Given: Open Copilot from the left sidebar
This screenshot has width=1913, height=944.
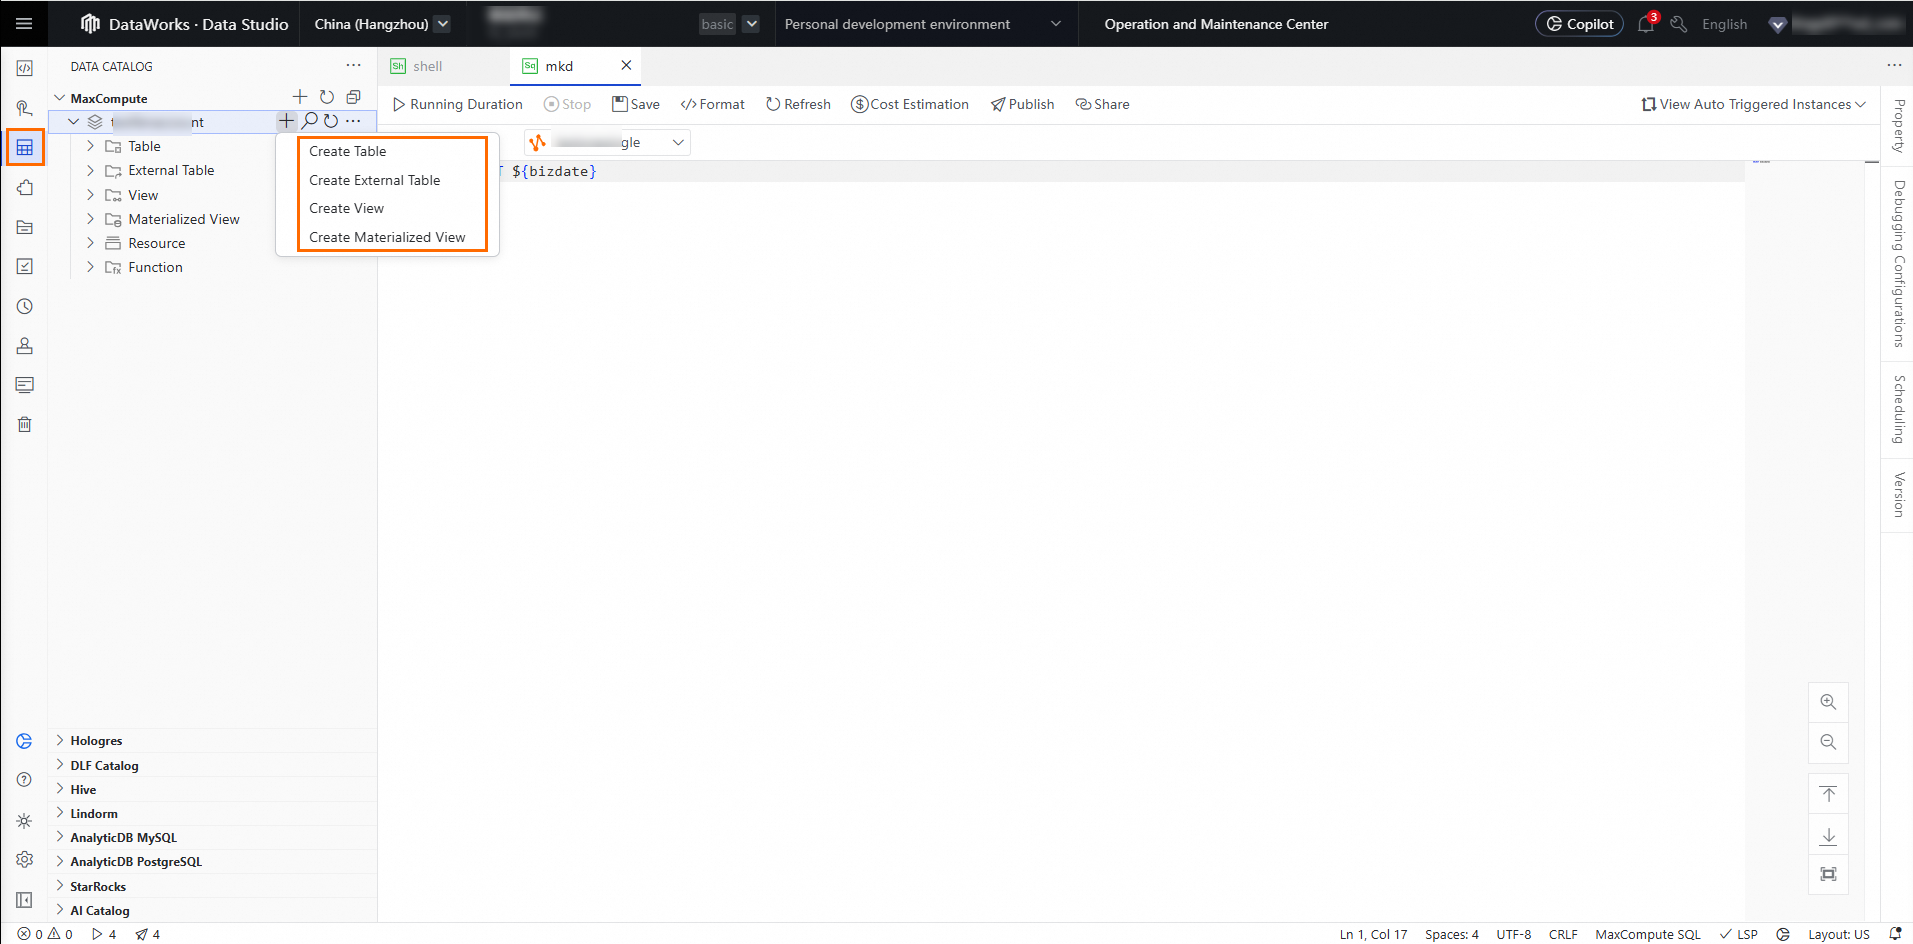Looking at the screenshot, I should pyautogui.click(x=25, y=741).
